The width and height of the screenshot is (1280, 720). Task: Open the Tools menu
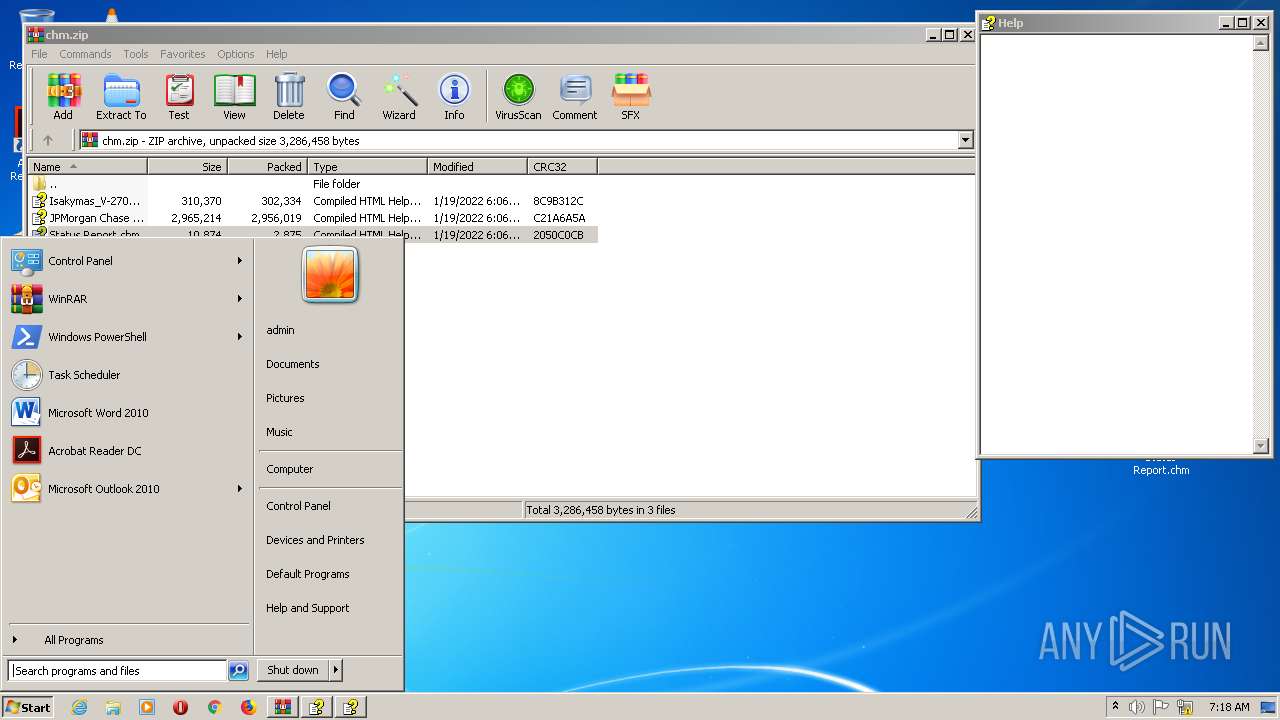(136, 54)
